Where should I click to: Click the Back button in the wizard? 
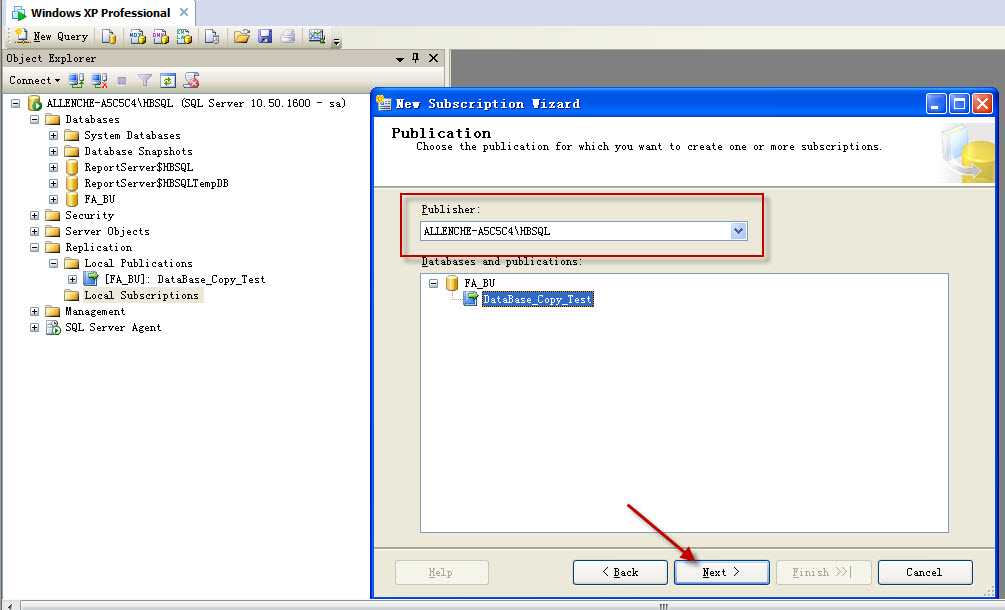(620, 572)
